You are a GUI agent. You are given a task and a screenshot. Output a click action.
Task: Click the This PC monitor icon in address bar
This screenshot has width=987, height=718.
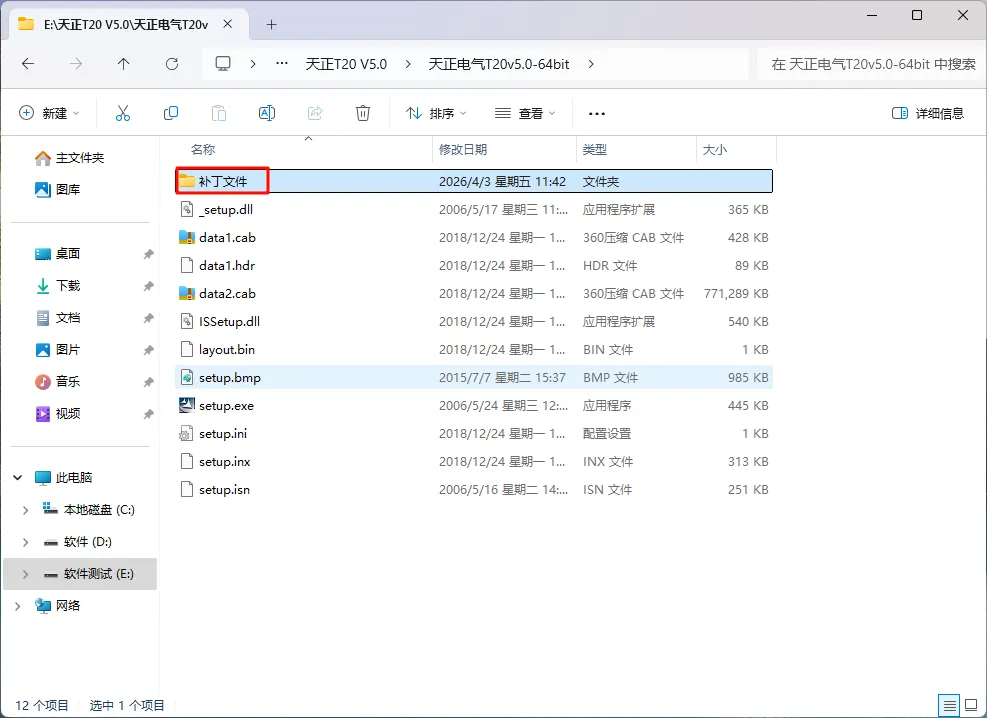pyautogui.click(x=223, y=64)
